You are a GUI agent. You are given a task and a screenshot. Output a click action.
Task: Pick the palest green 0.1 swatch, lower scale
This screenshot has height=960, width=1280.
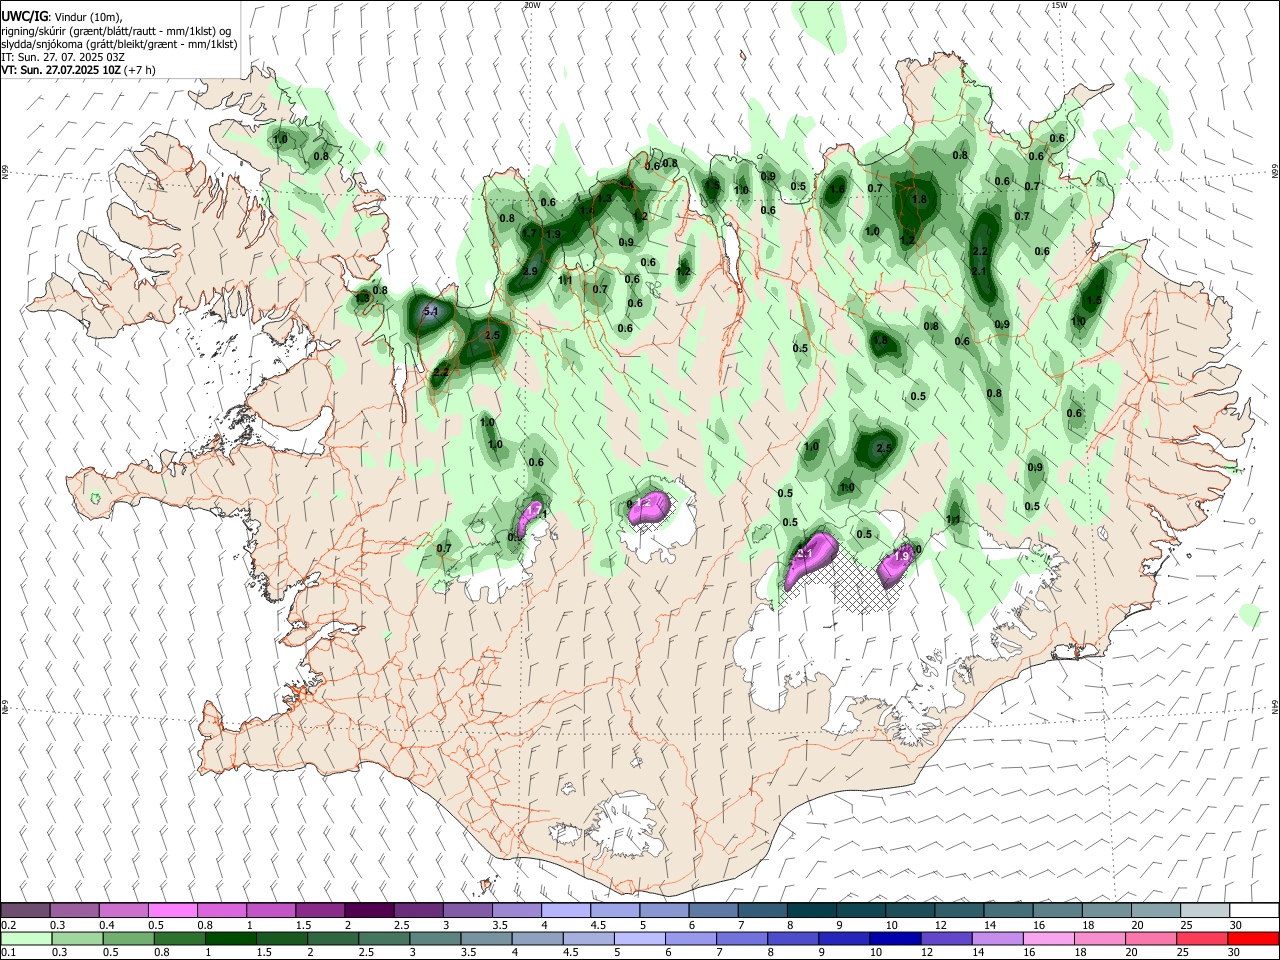25,938
